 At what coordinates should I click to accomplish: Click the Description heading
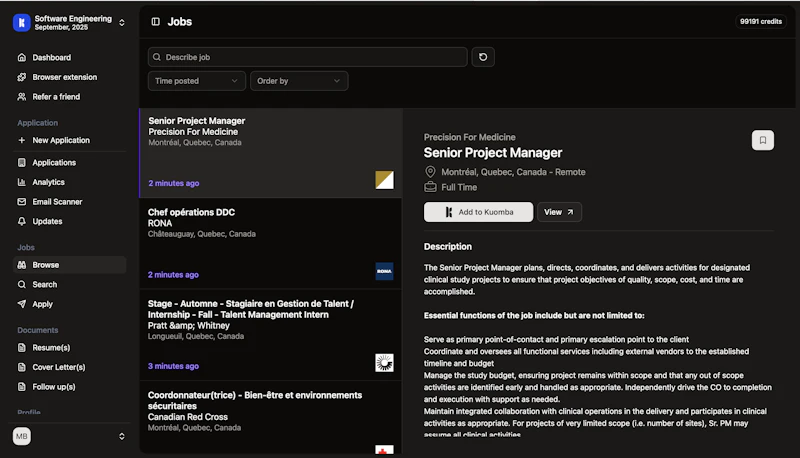point(447,246)
